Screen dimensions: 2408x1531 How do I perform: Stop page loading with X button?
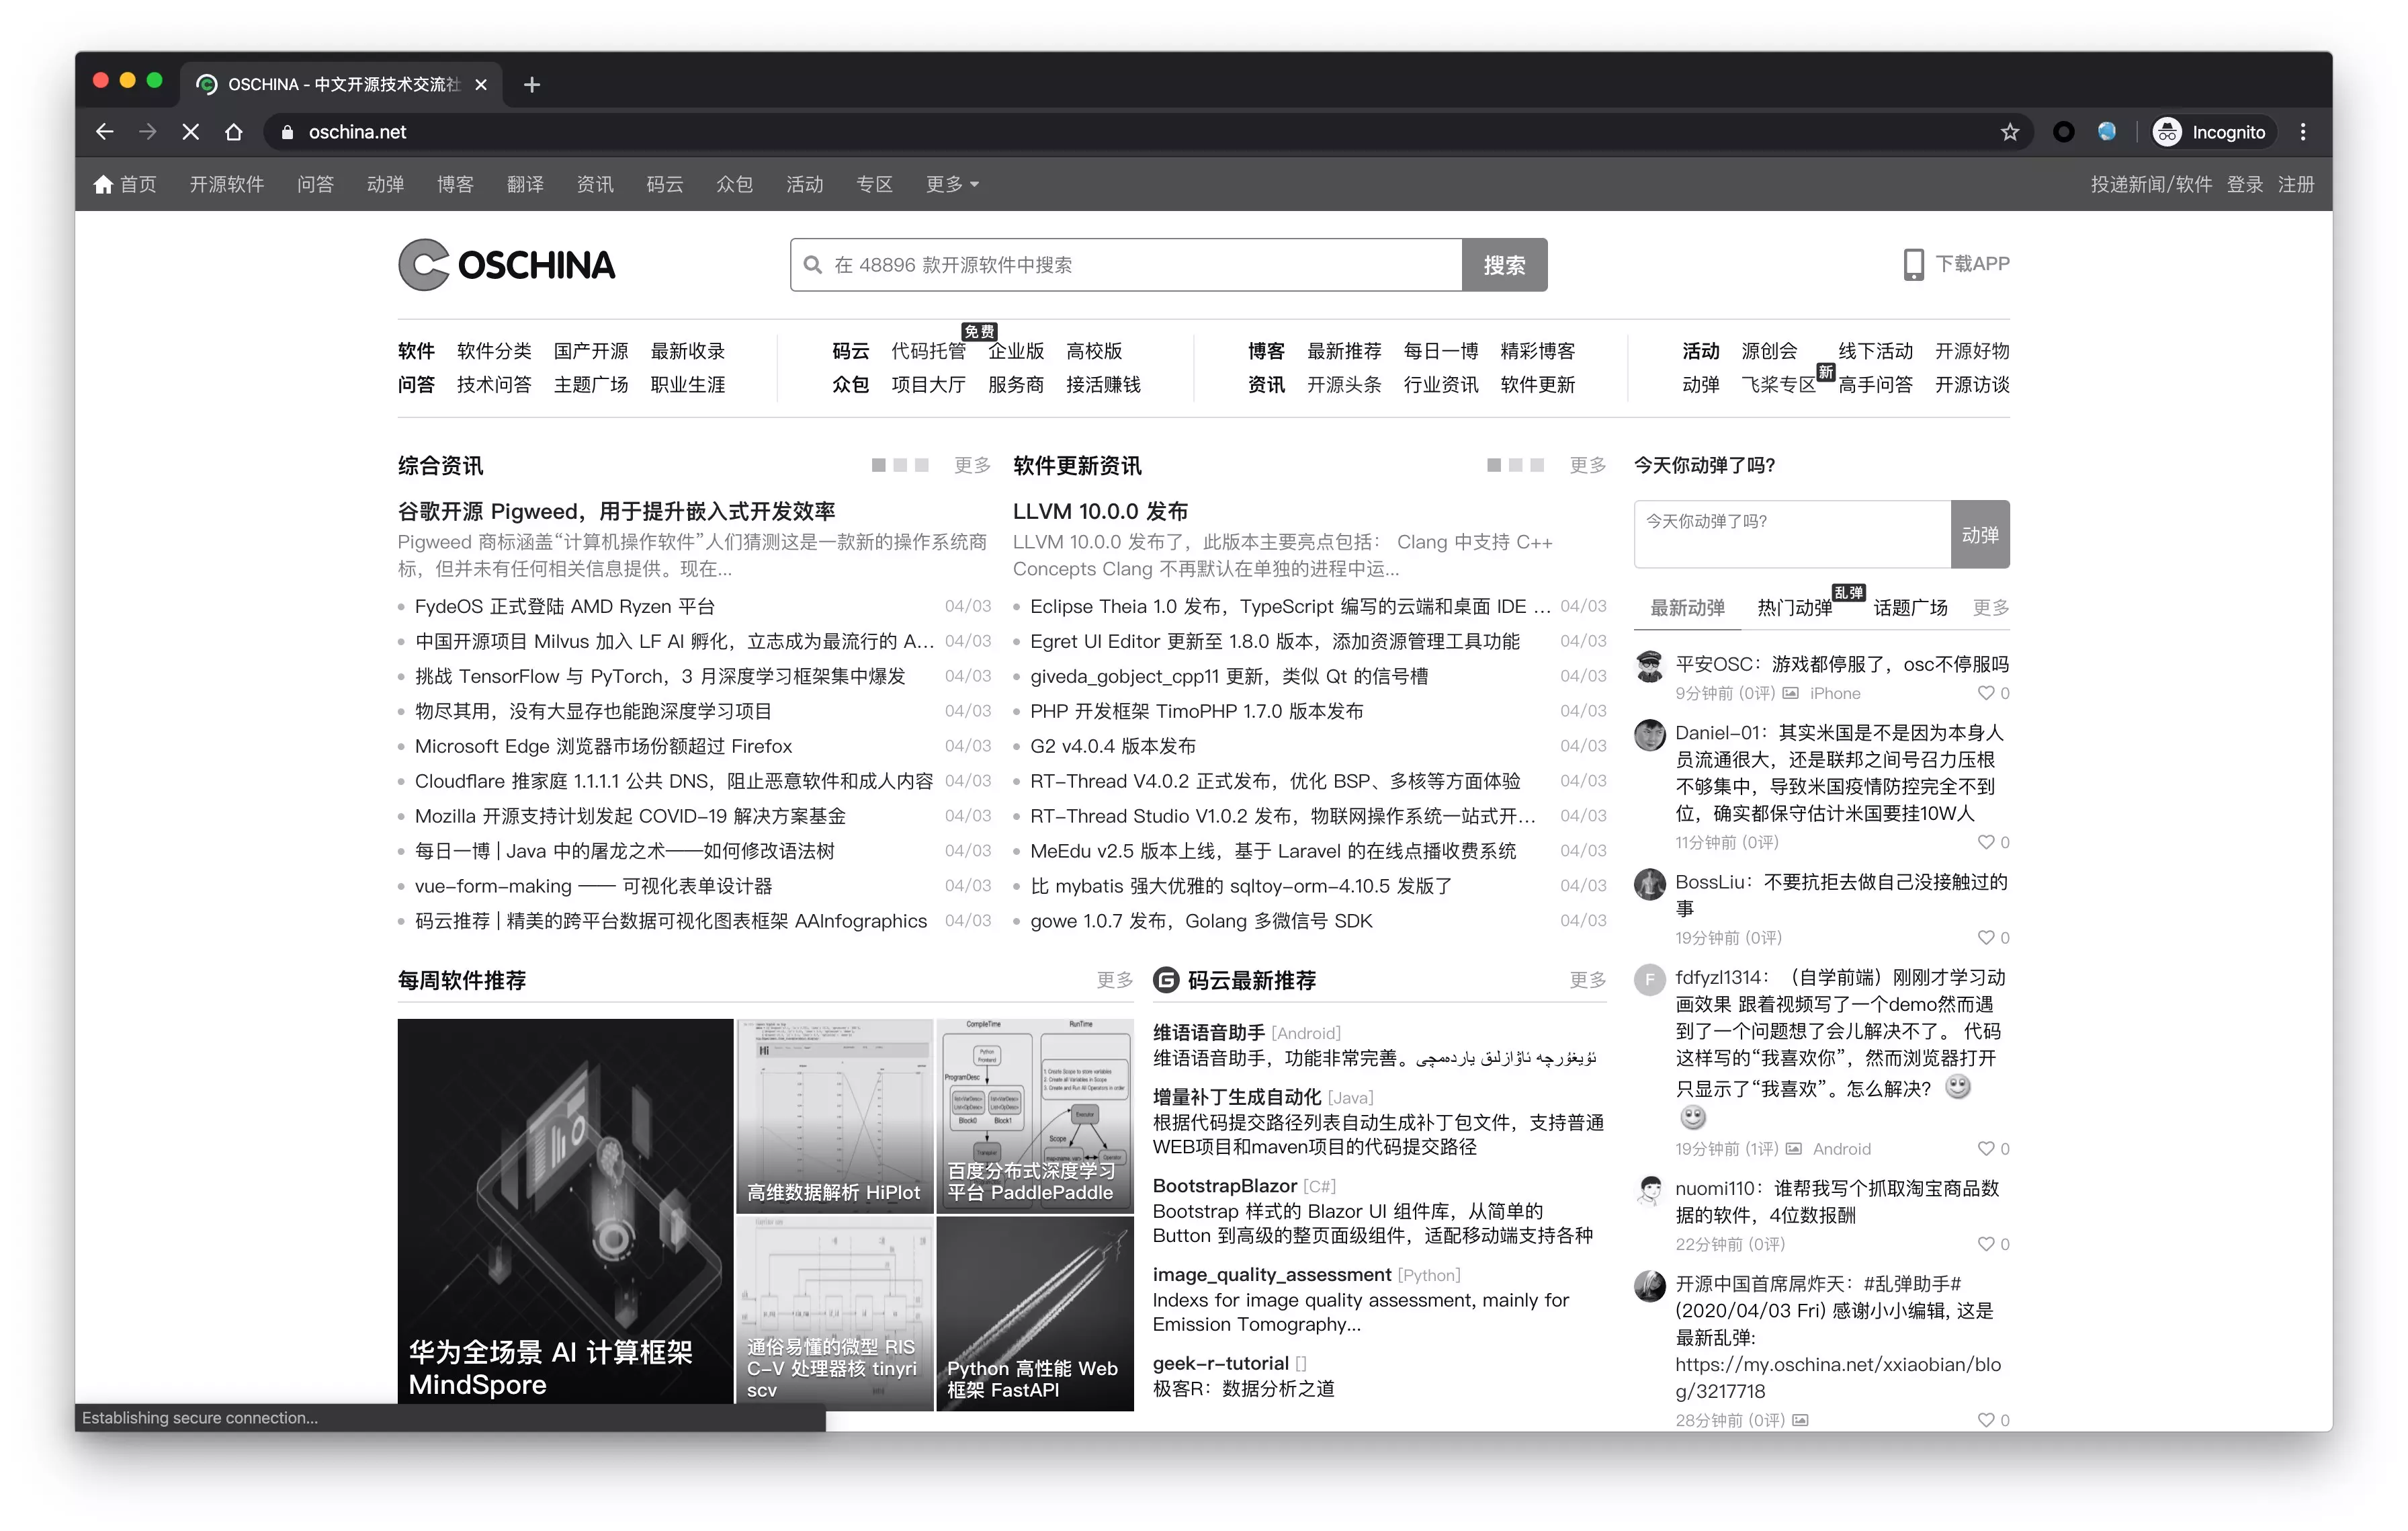(x=191, y=132)
